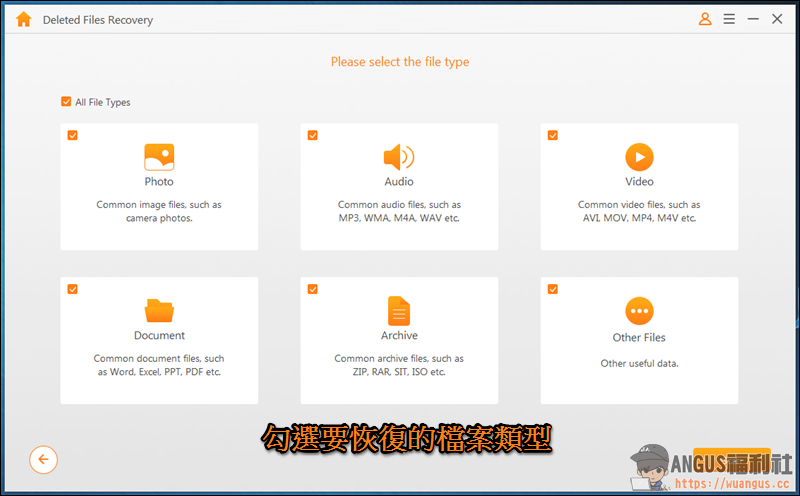Click the "Please select the file type" heading
The image size is (800, 496).
click(400, 62)
